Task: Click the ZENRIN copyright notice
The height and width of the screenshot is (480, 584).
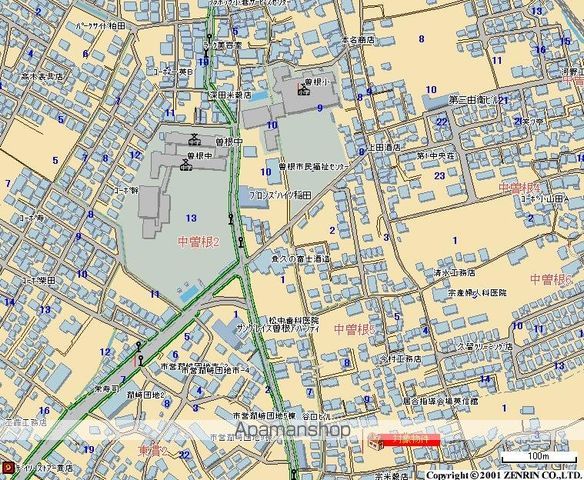Action: click(x=504, y=476)
